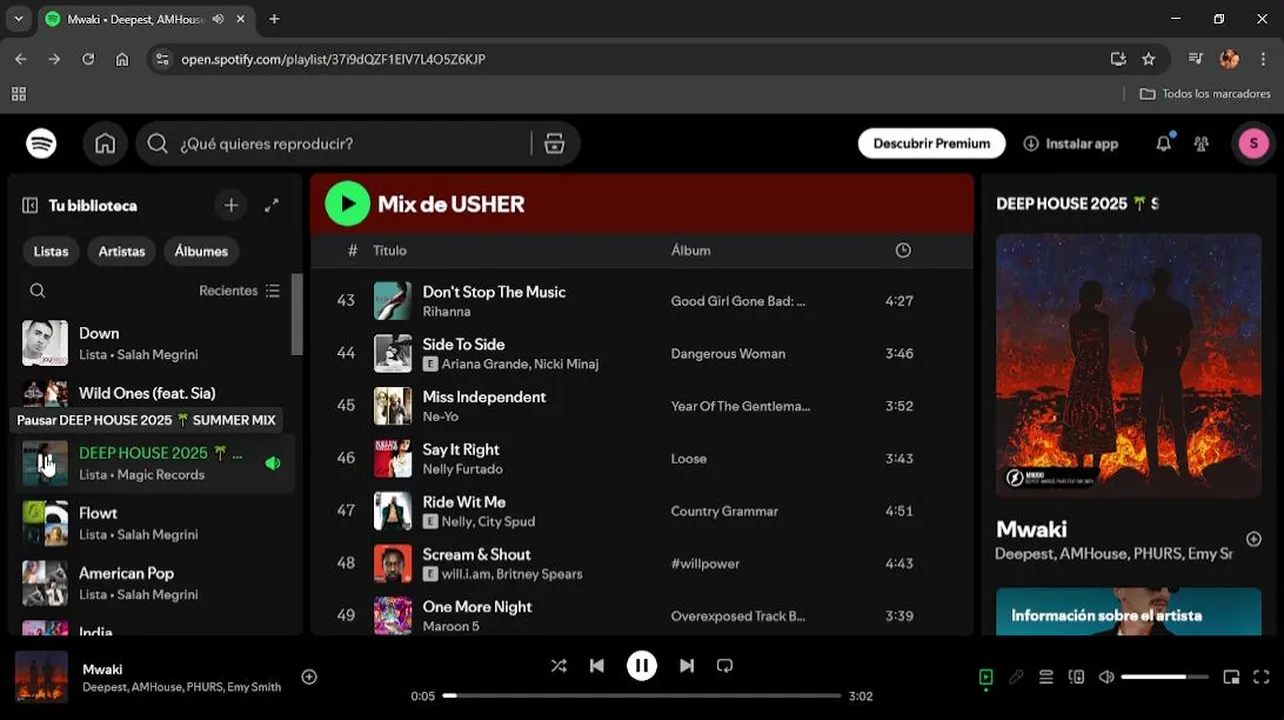The width and height of the screenshot is (1284, 720).
Task: Open Información sobre el artista card
Action: click(1128, 611)
